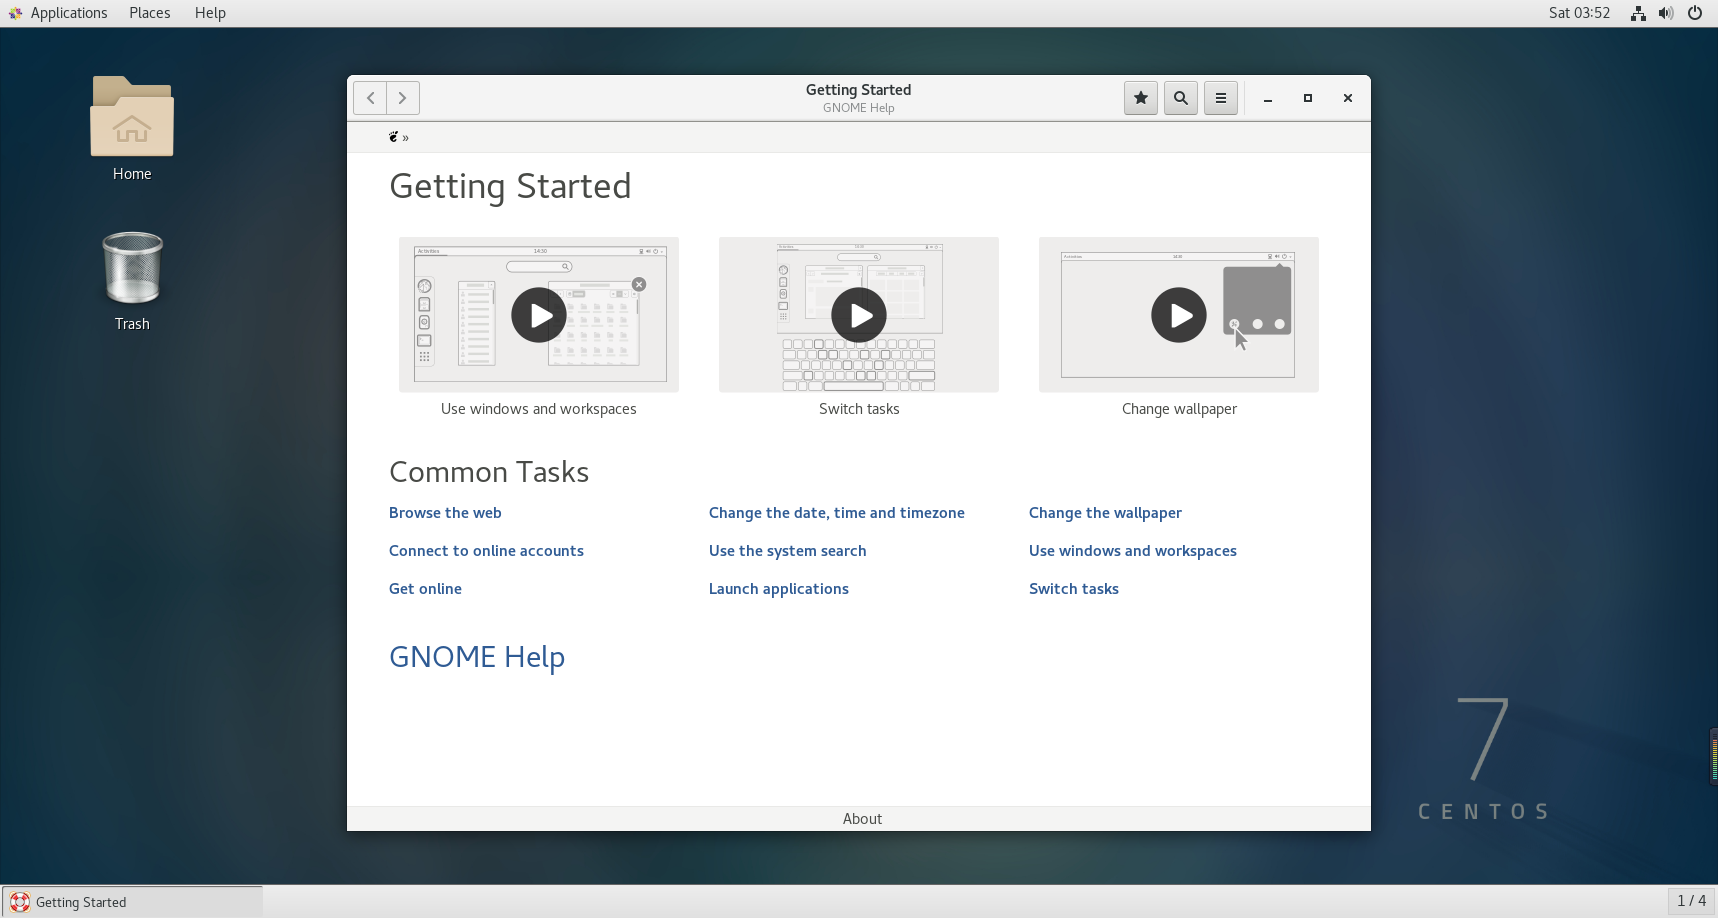Play the Use windows and workspaces video
The image size is (1718, 918).
(539, 315)
